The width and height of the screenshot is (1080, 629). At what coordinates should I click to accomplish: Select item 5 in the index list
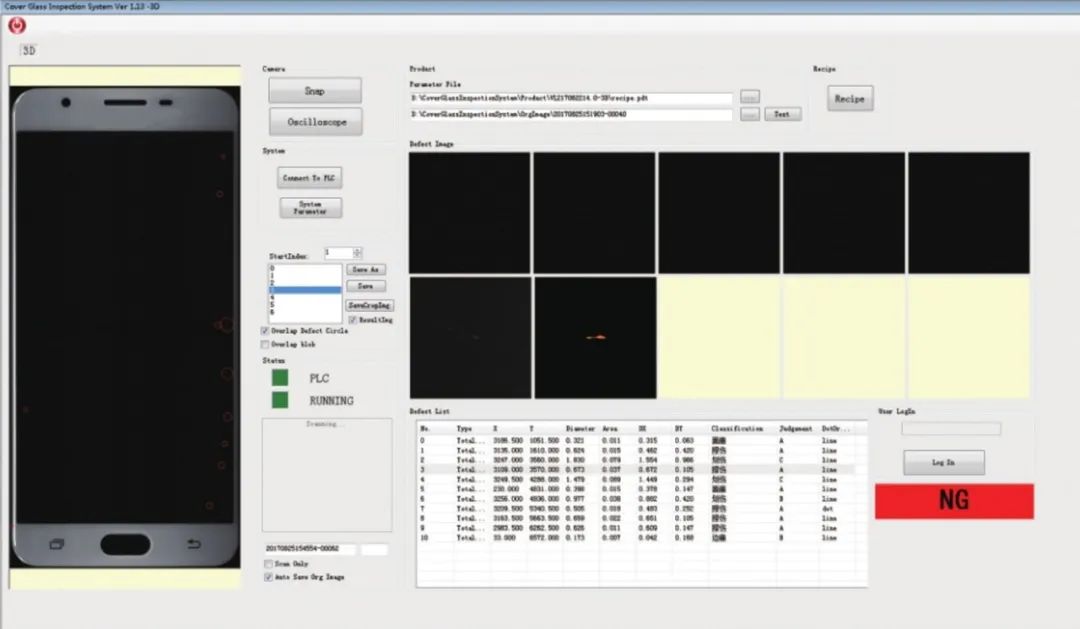[x=304, y=305]
